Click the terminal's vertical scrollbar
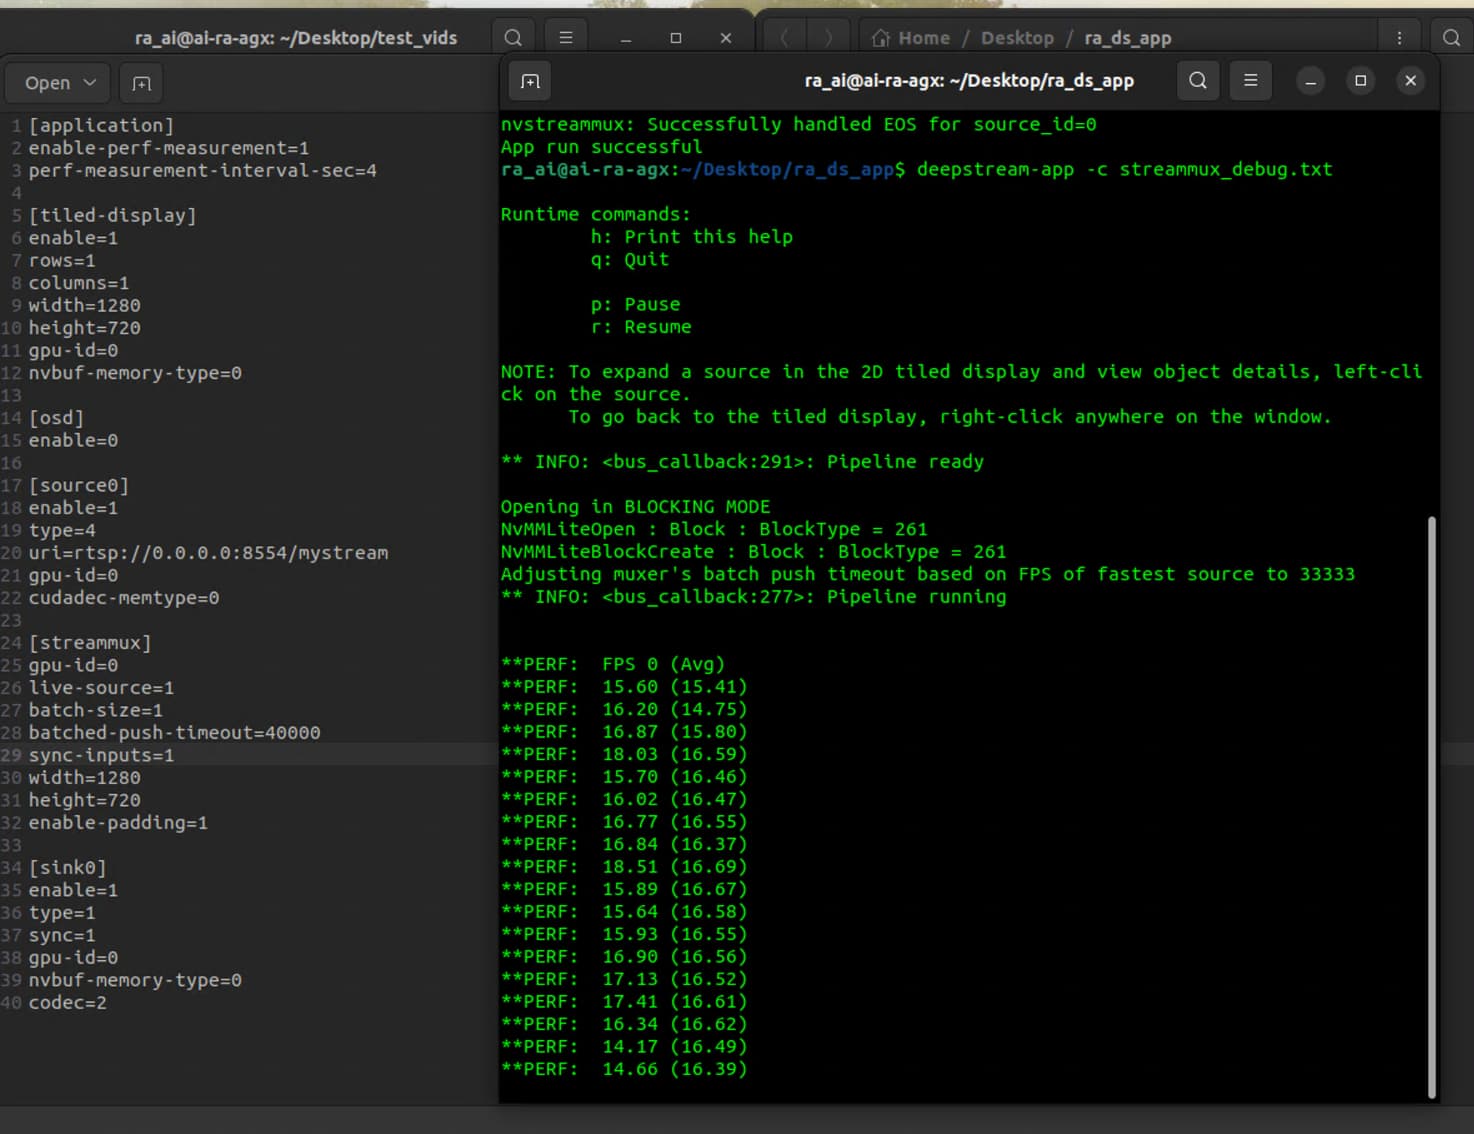The height and width of the screenshot is (1134, 1474). coord(1432,806)
